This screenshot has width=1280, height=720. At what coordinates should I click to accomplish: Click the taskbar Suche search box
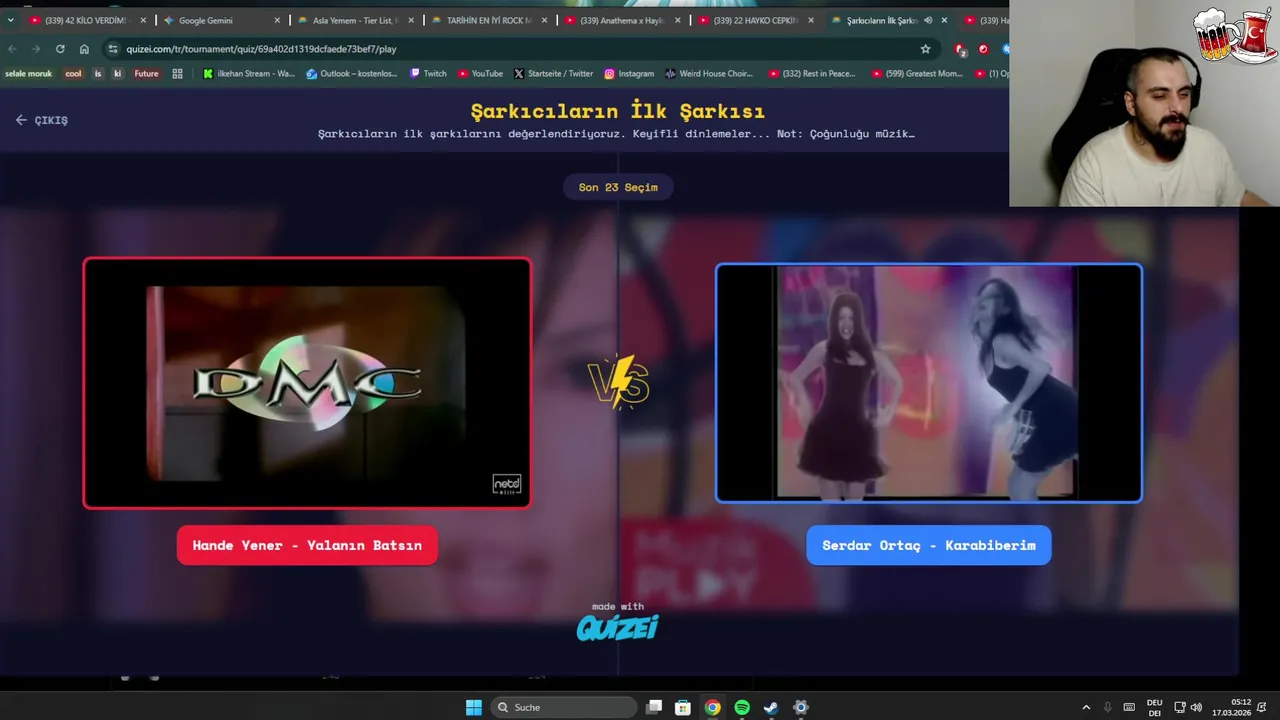(565, 707)
